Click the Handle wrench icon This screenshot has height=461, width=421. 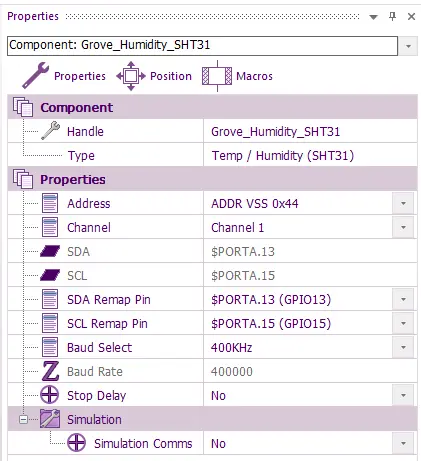coord(50,131)
